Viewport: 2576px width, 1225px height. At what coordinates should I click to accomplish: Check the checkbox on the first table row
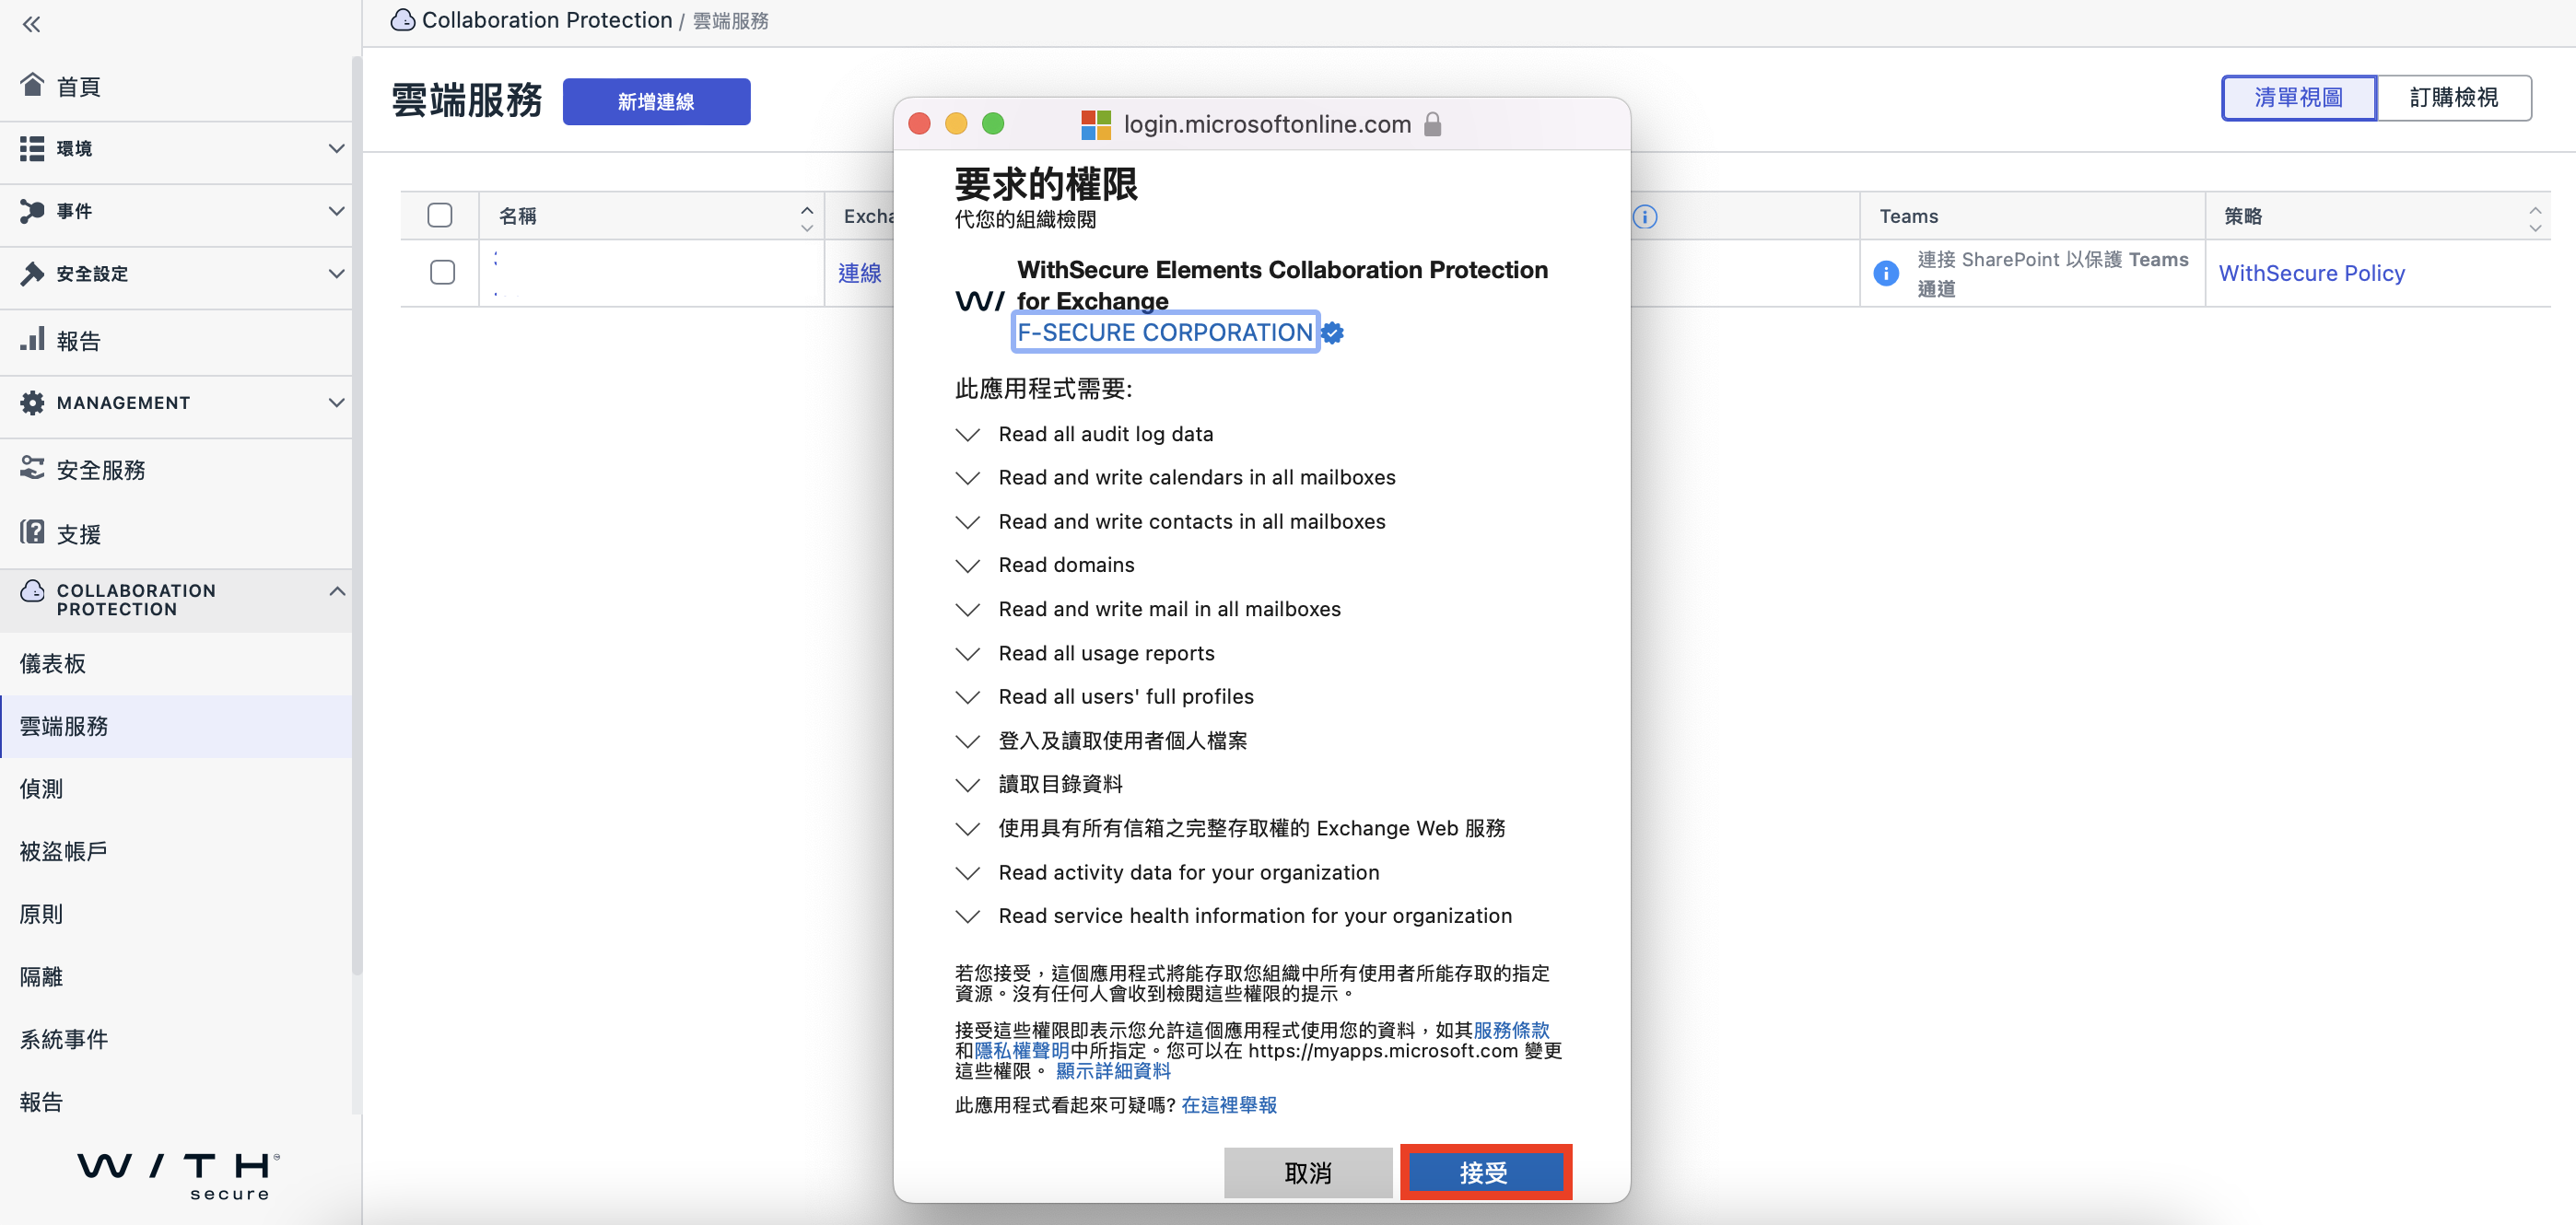pos(442,272)
